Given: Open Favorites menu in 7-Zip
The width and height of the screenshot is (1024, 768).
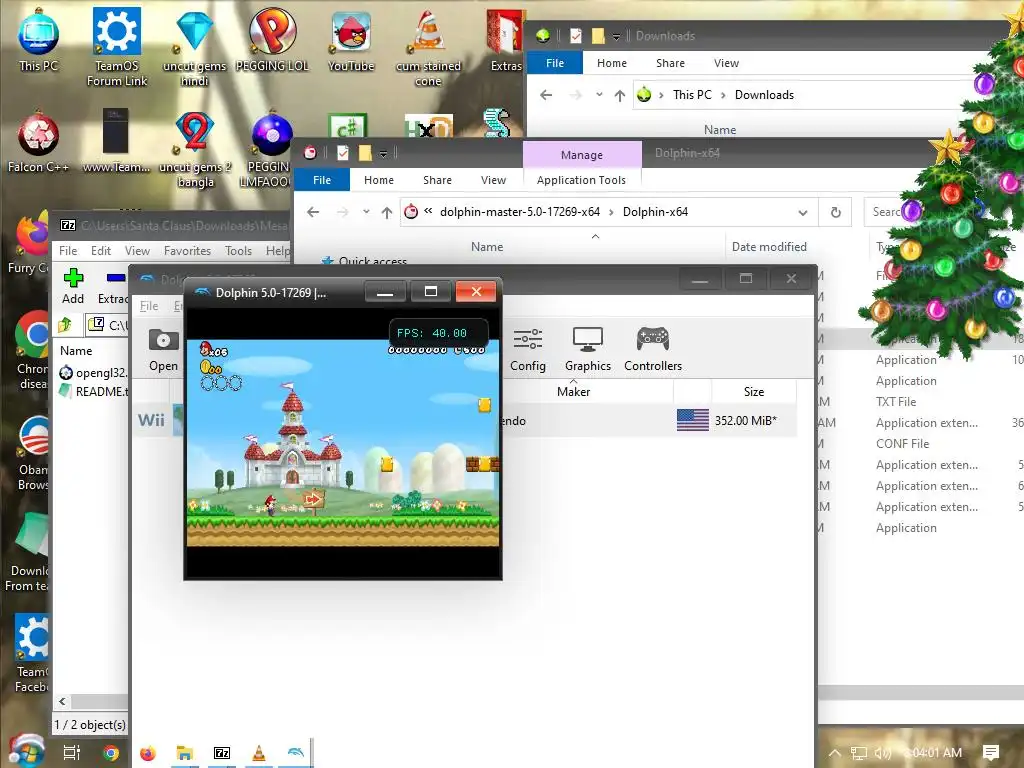Looking at the screenshot, I should click(x=187, y=251).
